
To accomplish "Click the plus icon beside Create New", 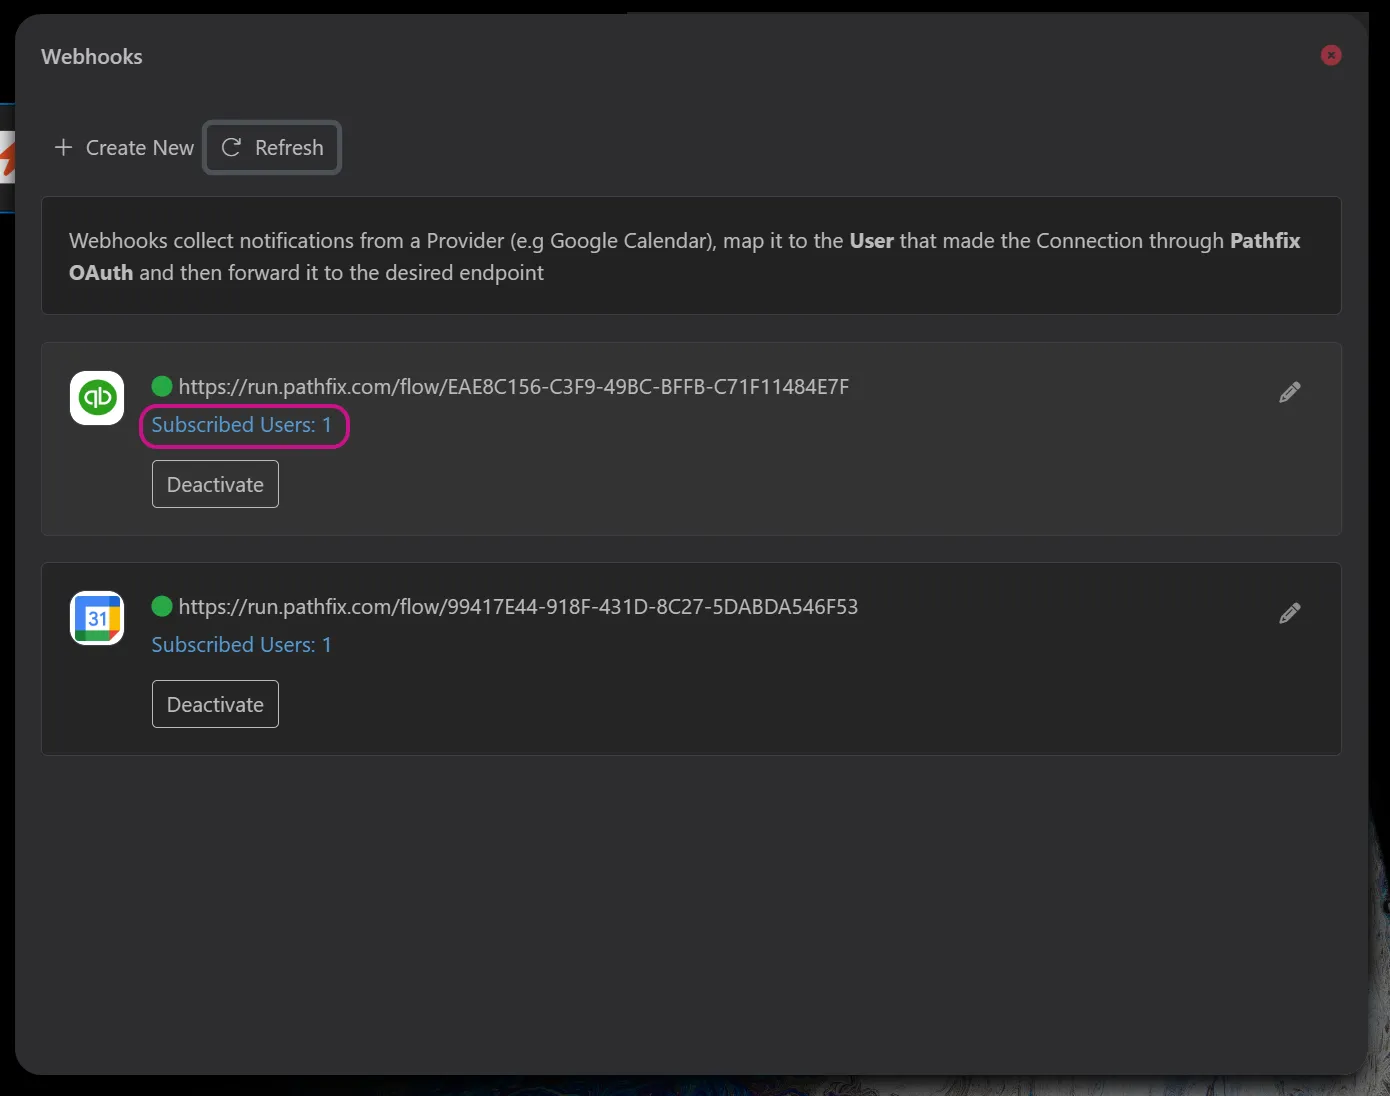I will (63, 147).
